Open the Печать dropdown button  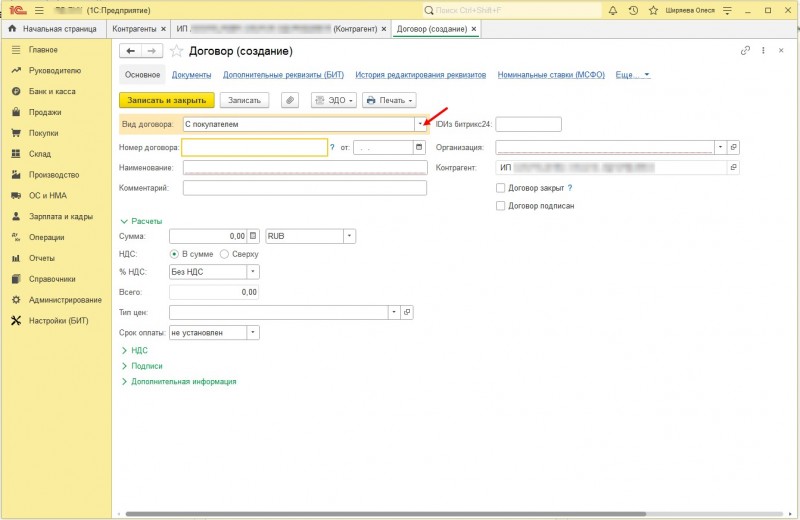point(389,100)
